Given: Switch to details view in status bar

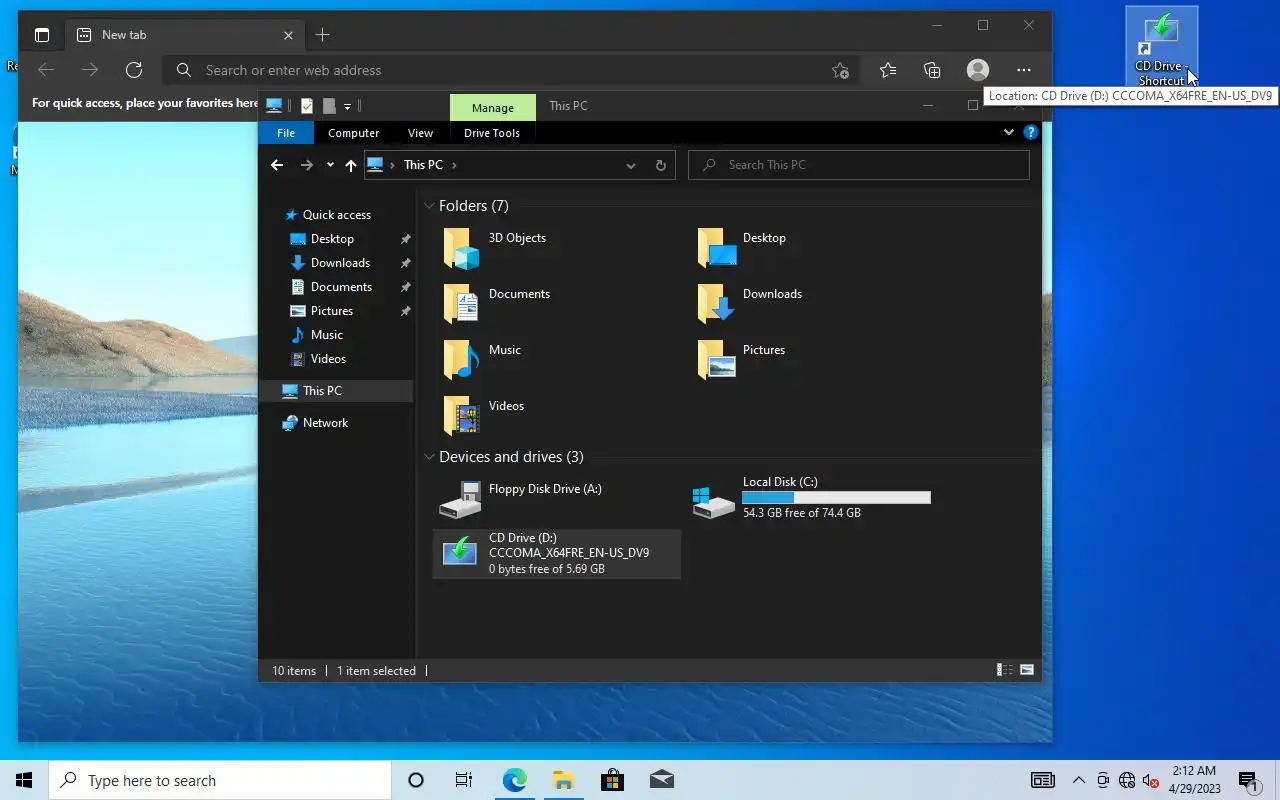Looking at the screenshot, I should [x=1005, y=670].
